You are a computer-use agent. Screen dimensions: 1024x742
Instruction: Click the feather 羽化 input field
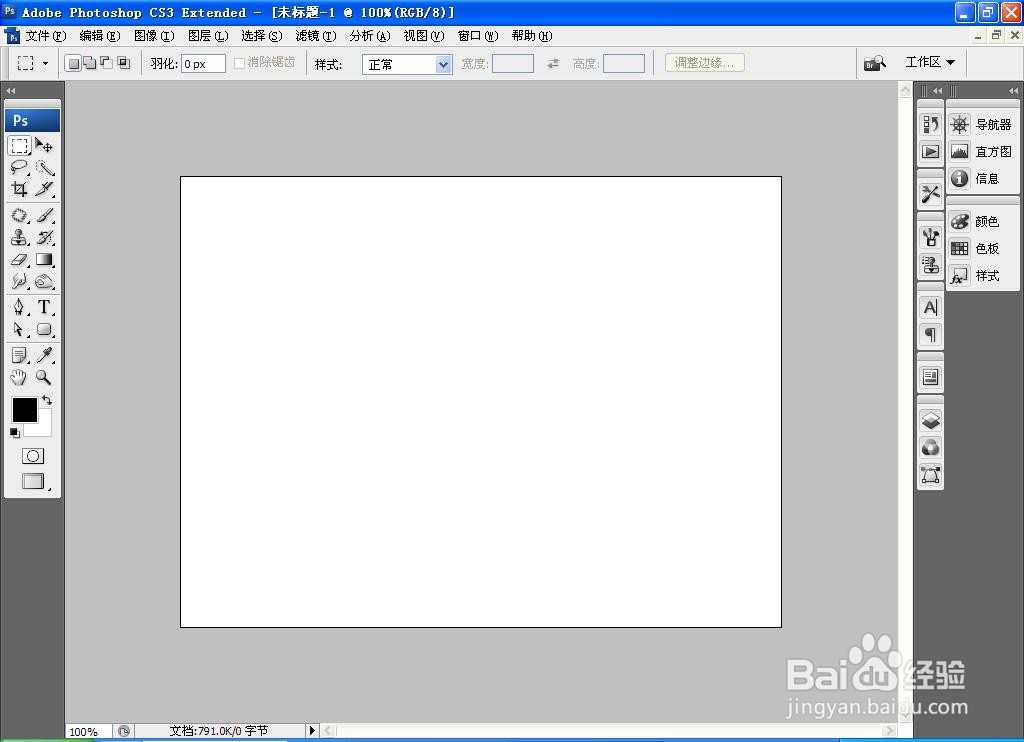203,63
